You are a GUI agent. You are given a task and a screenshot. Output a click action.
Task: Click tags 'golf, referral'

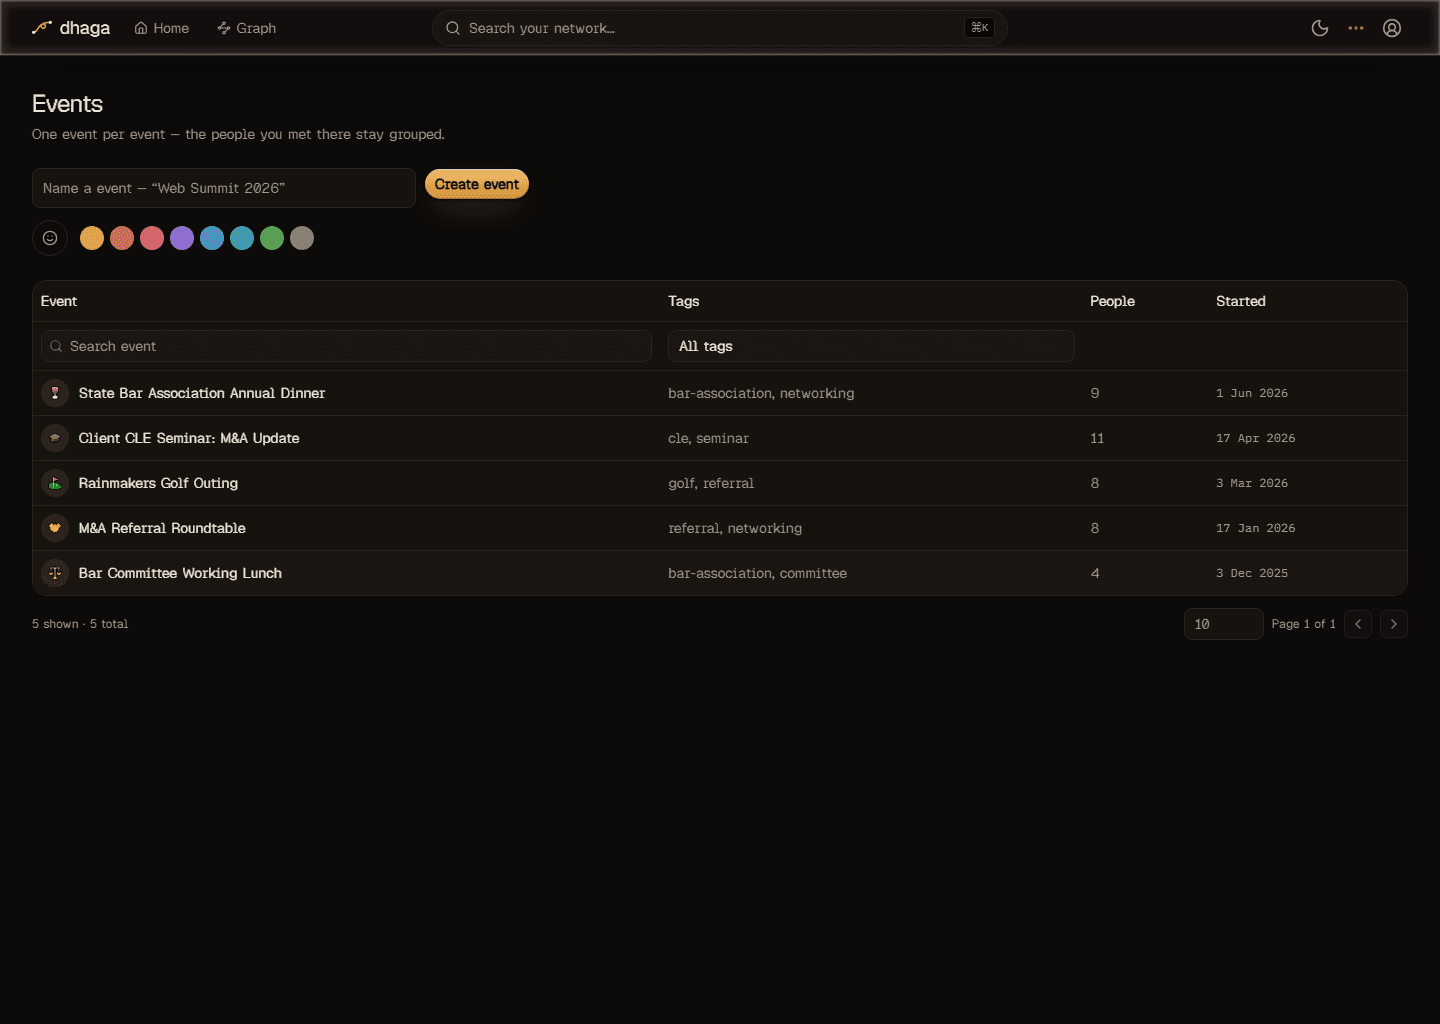711,483
